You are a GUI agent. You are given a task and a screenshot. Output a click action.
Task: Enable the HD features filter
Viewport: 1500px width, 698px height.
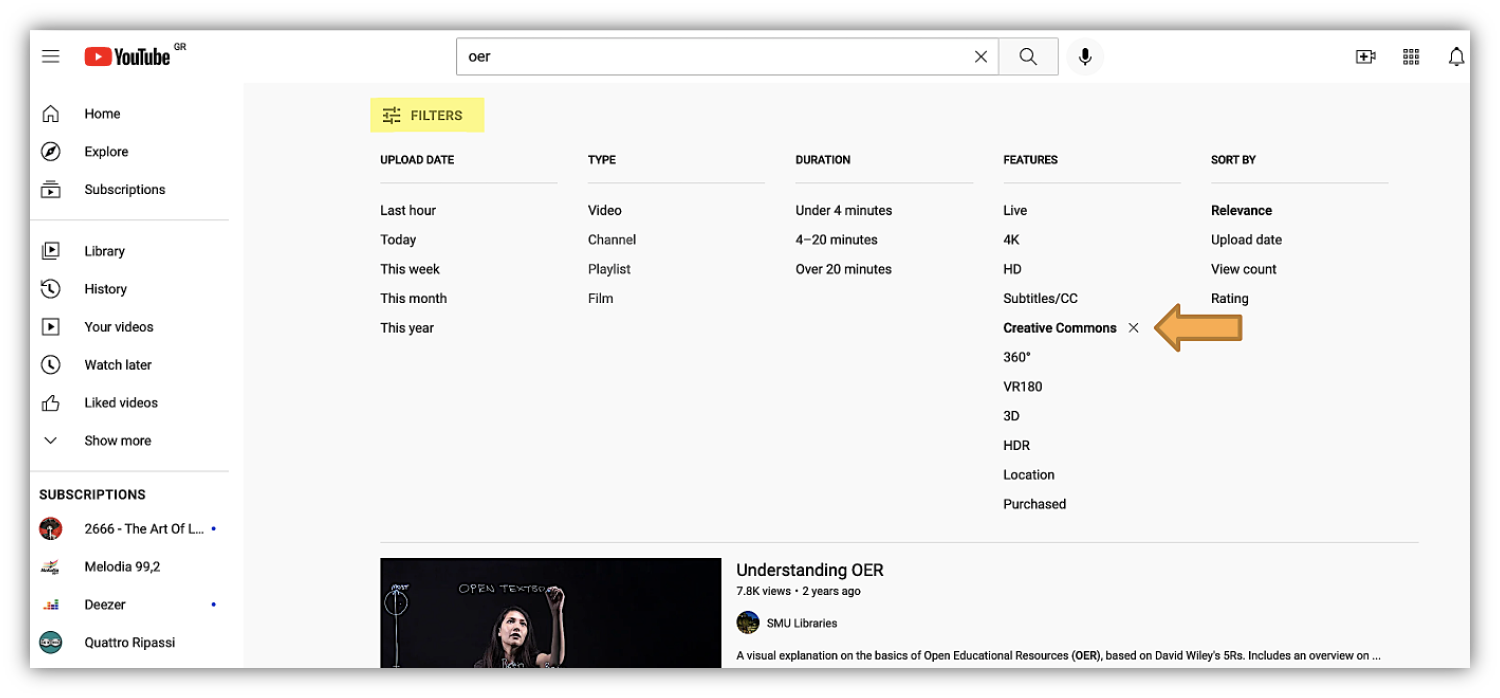coord(1012,268)
